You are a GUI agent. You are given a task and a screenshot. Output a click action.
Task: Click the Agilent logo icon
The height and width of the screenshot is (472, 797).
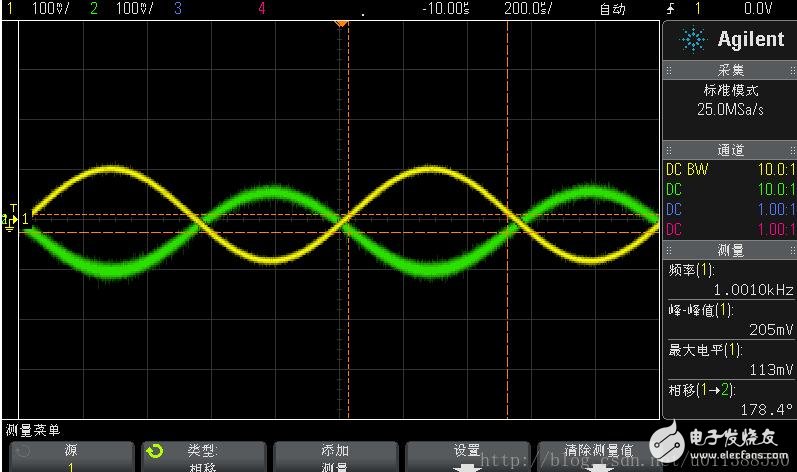pyautogui.click(x=692, y=40)
